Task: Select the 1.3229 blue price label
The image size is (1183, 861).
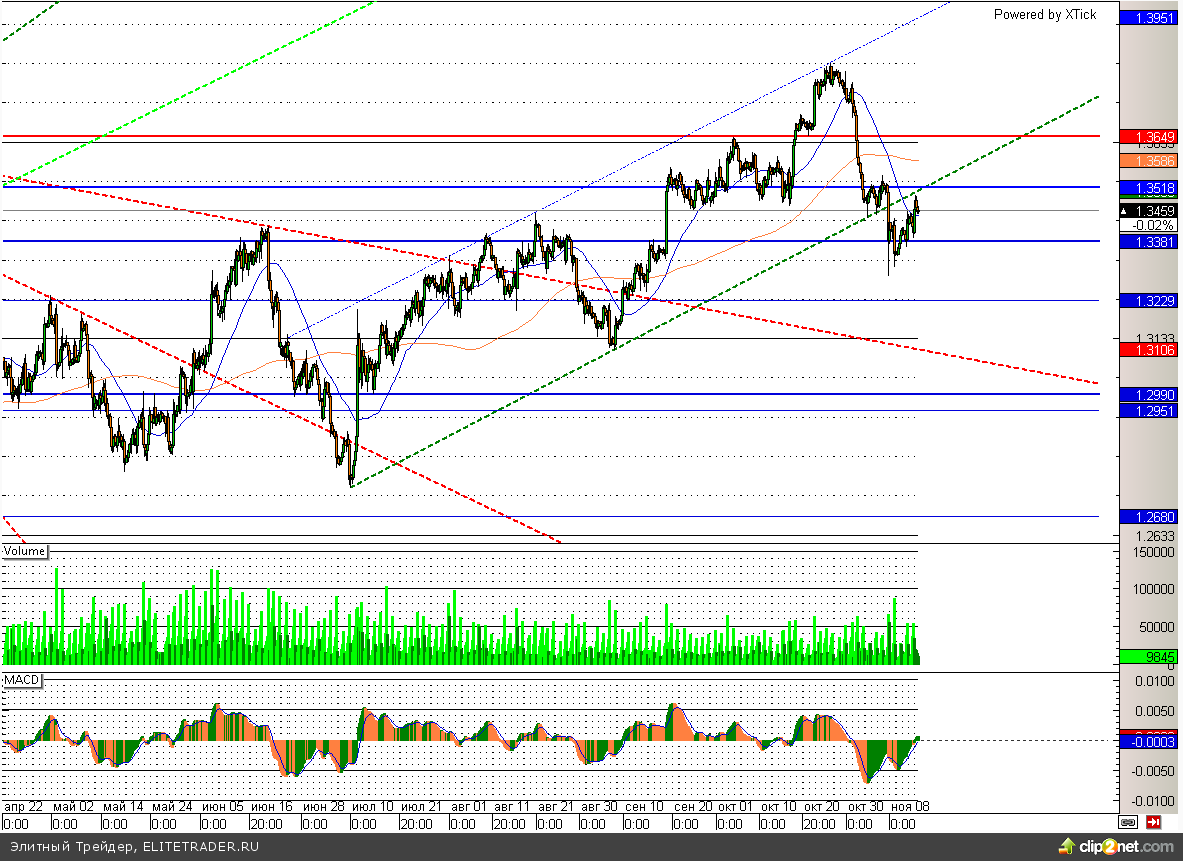Action: (x=1151, y=301)
